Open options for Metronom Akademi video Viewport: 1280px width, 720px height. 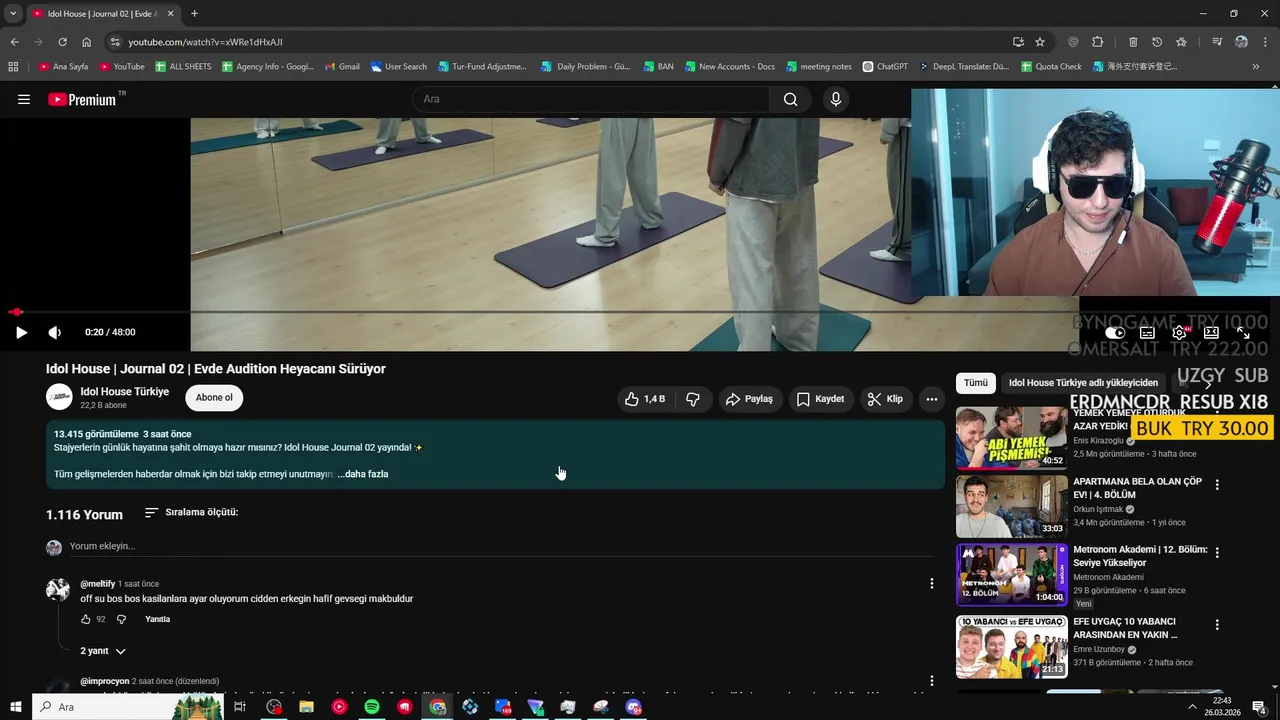click(1217, 553)
